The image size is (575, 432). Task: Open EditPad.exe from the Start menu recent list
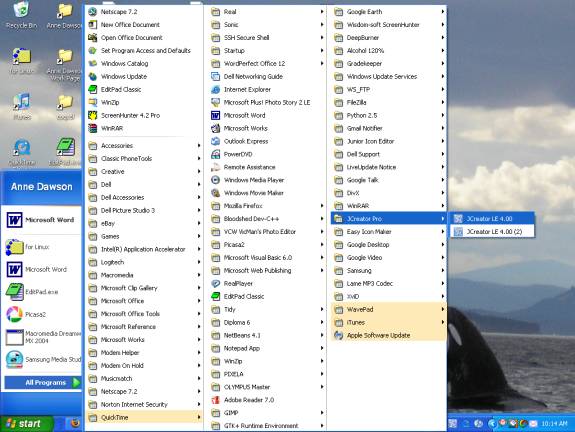point(41,292)
